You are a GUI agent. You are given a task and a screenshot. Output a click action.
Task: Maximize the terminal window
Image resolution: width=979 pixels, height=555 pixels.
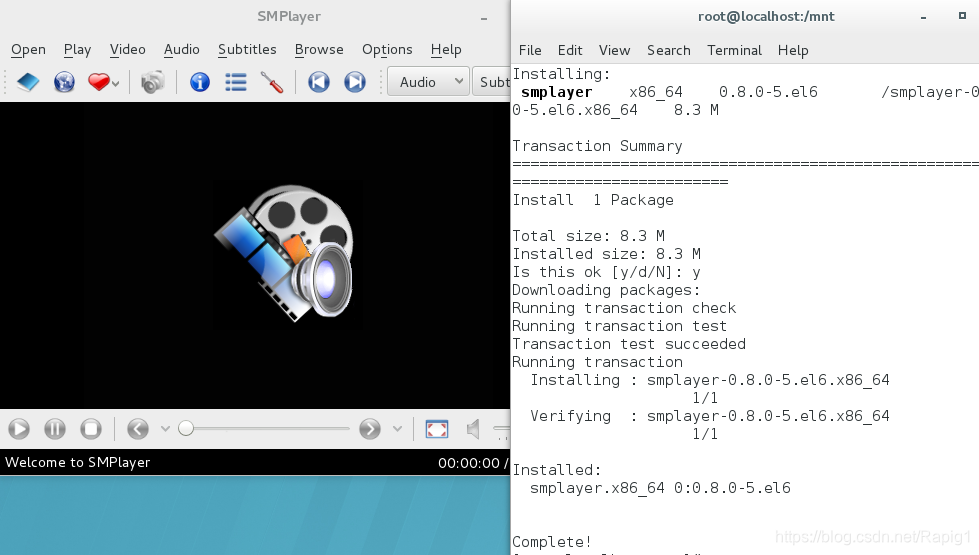(962, 16)
